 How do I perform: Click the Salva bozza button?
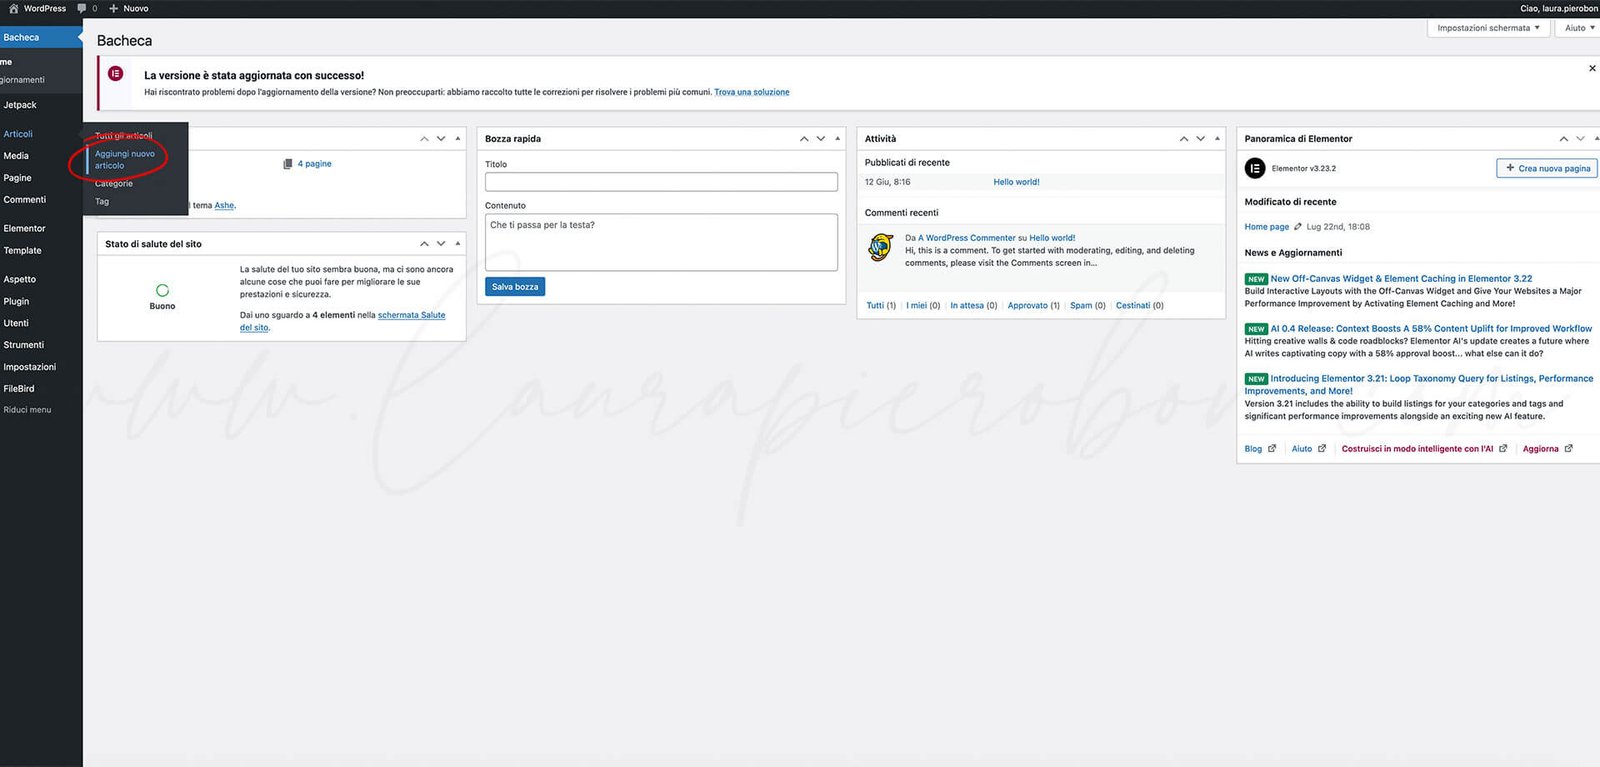[515, 287]
